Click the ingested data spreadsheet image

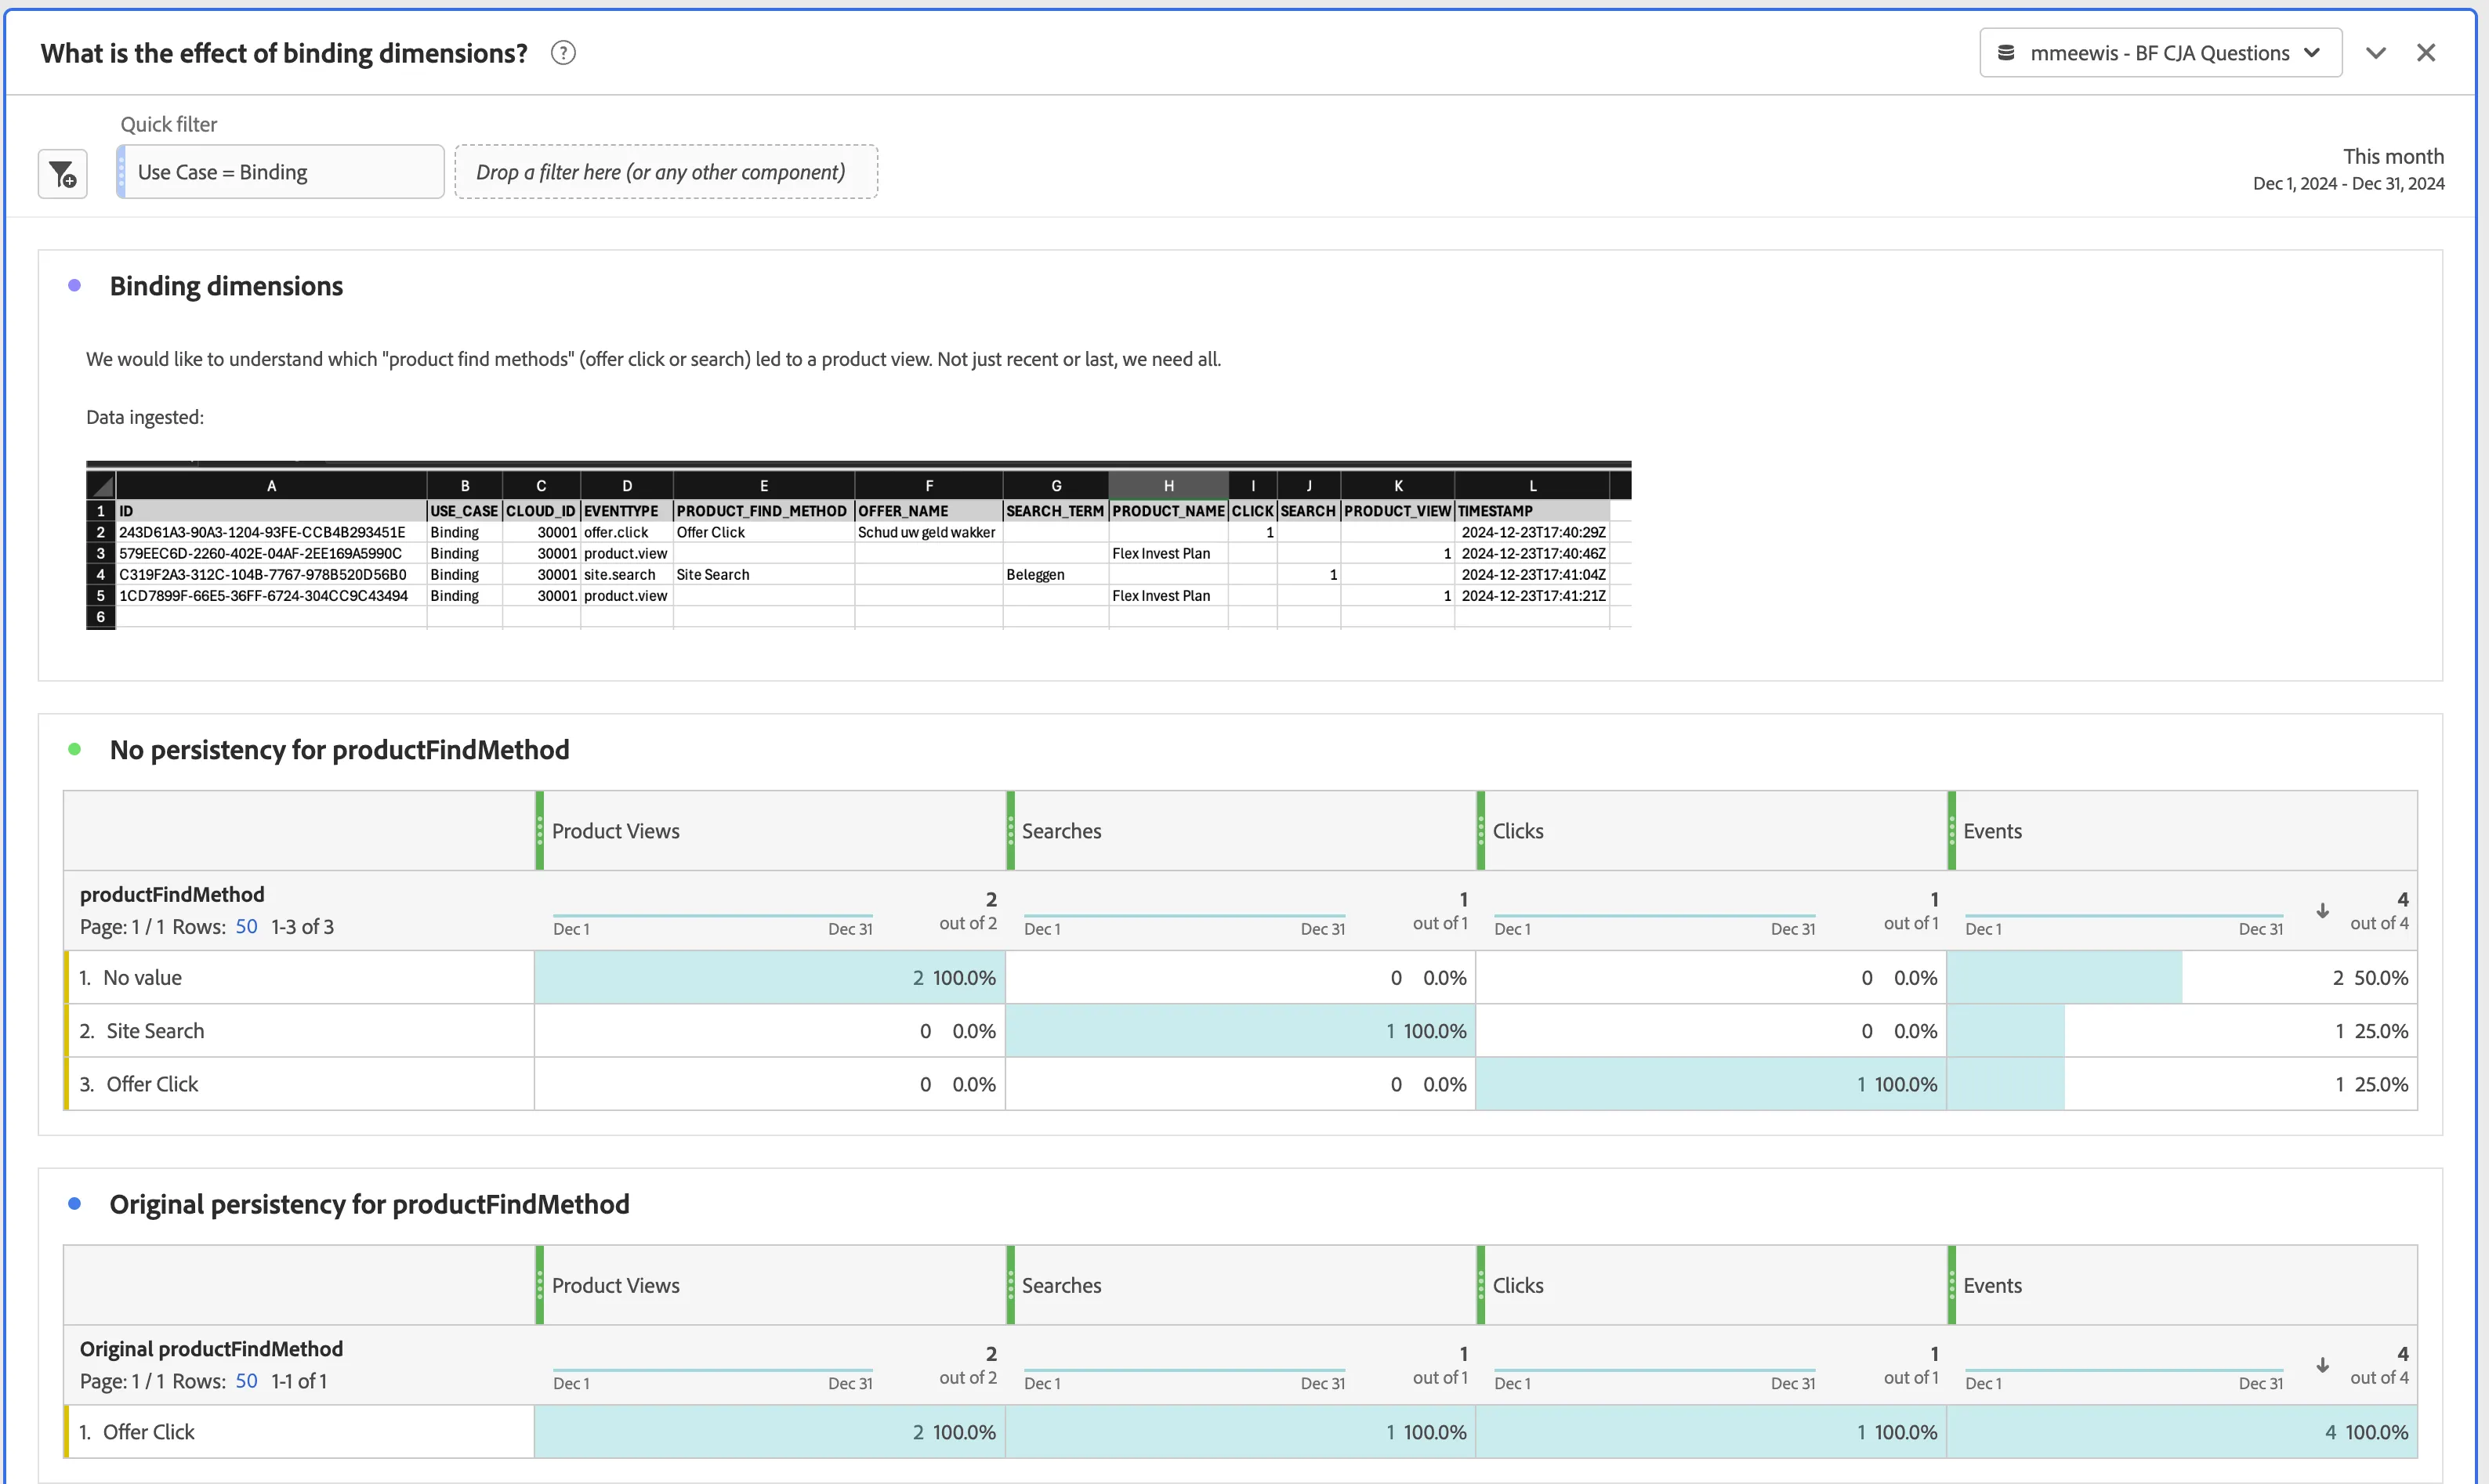pos(858,545)
